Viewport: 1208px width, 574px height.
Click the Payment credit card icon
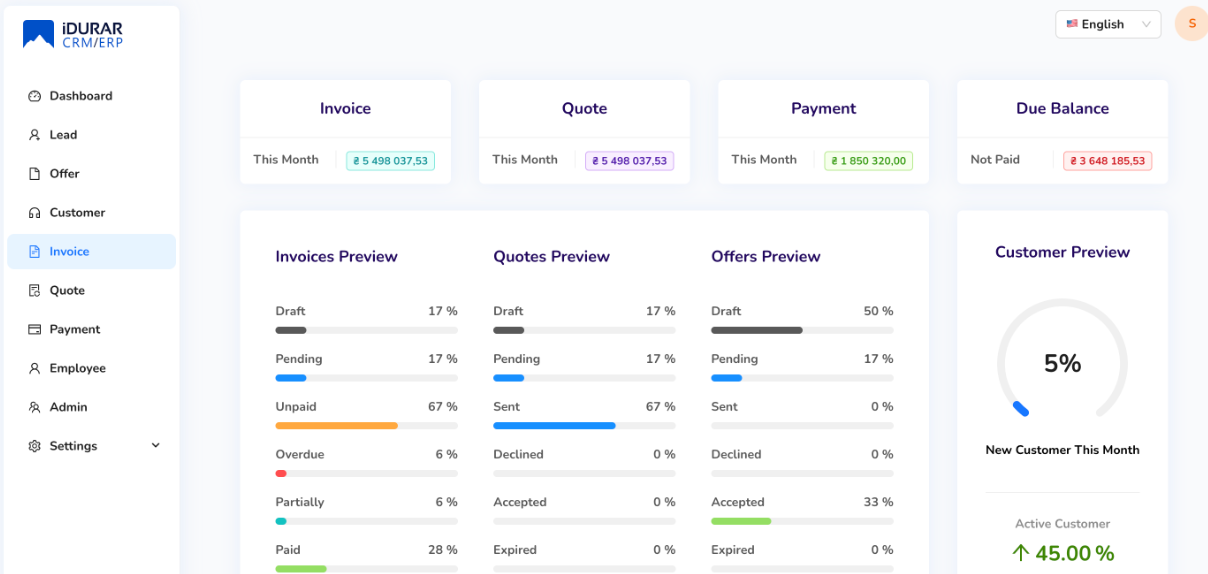click(34, 330)
